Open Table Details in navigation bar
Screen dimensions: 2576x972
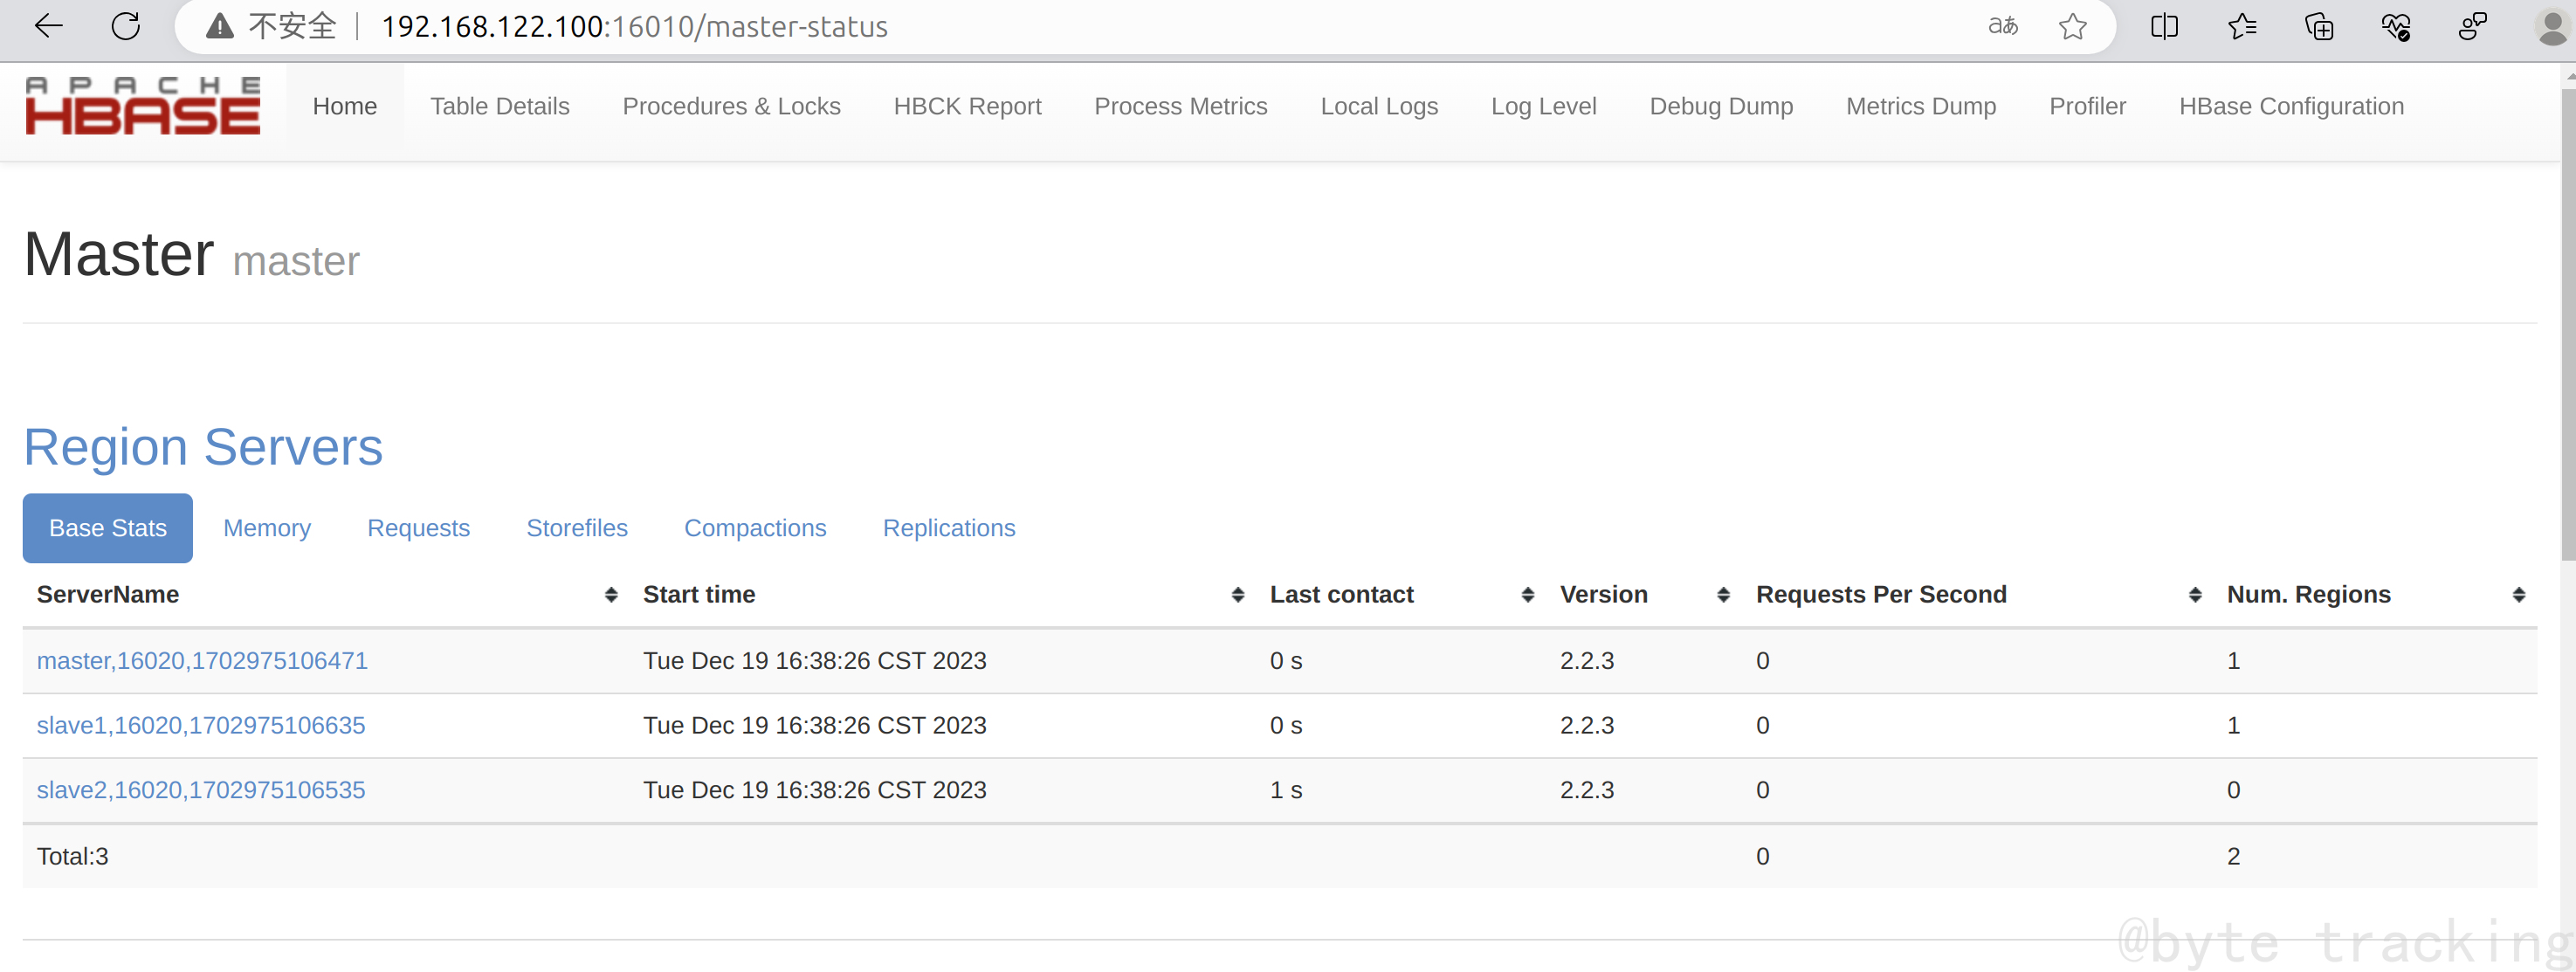pyautogui.click(x=499, y=106)
